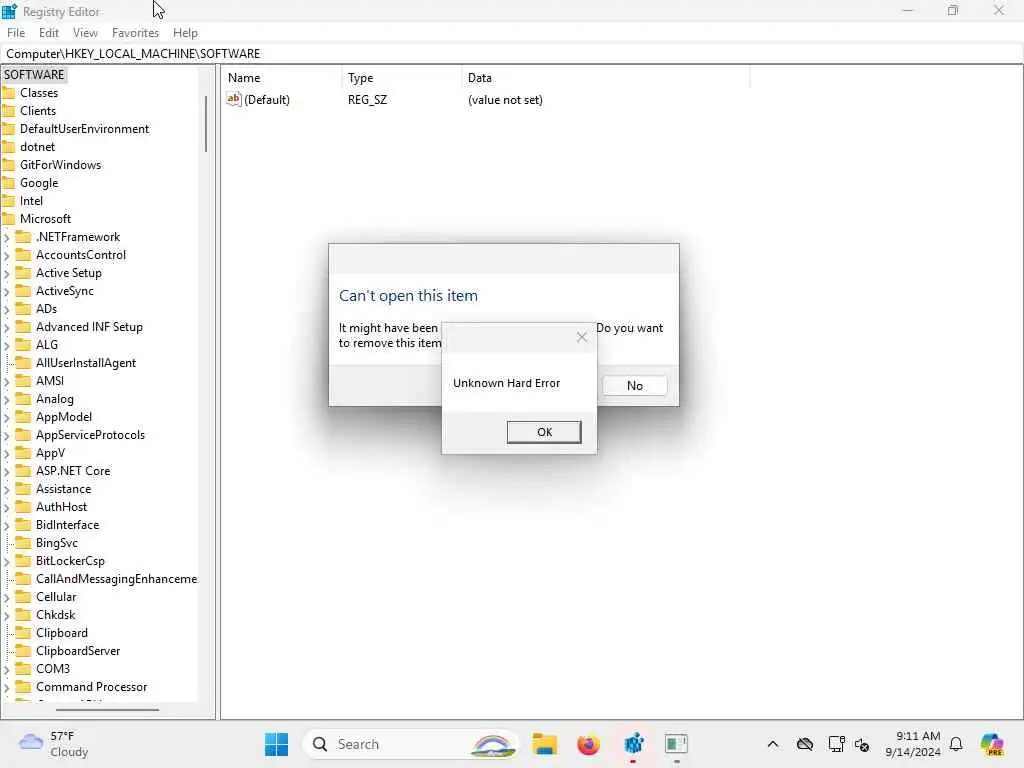
Task: Click the COM3 folder icon
Action: pos(23,669)
